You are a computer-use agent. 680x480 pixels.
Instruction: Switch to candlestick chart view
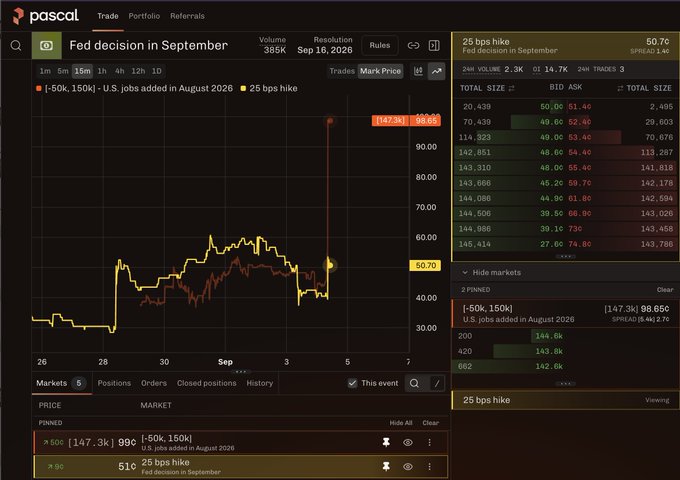pos(418,71)
